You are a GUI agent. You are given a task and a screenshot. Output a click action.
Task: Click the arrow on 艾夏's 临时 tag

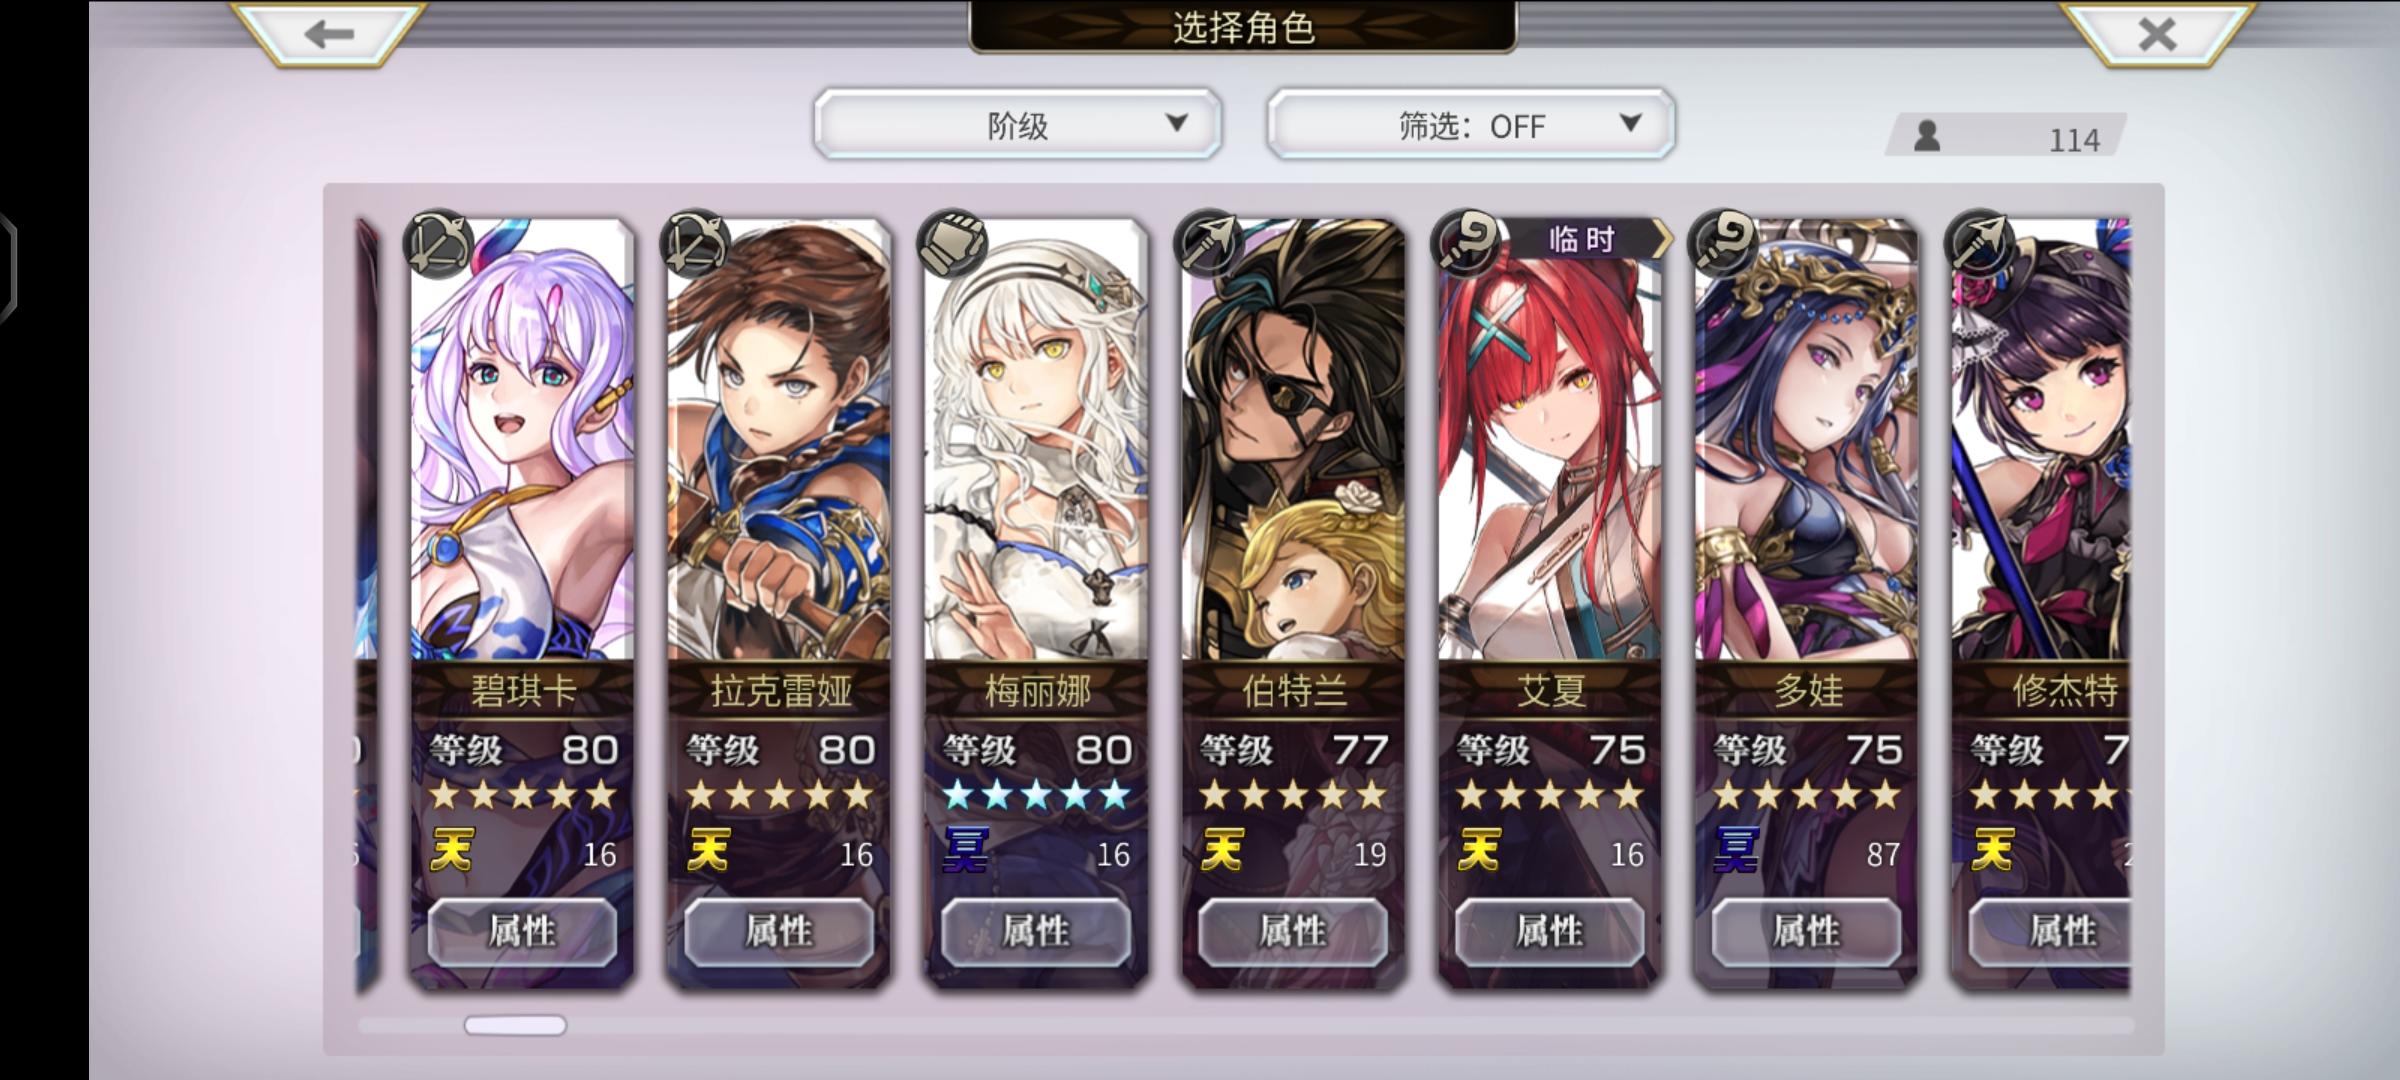pos(1659,240)
